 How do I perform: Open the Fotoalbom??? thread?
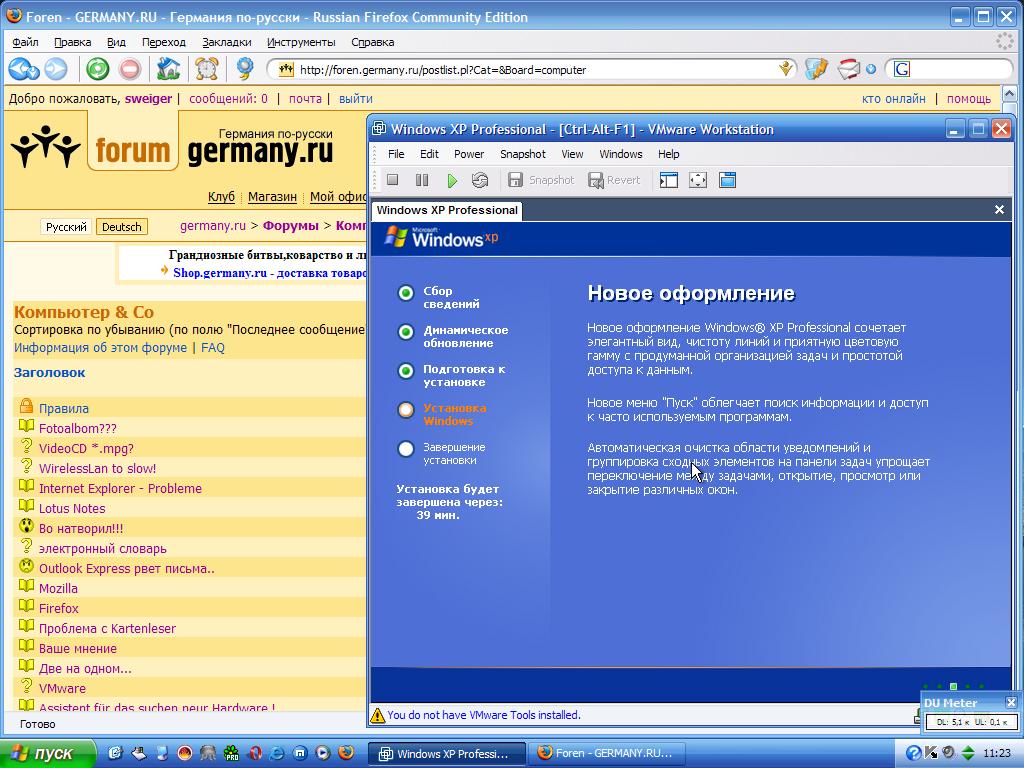(78, 428)
